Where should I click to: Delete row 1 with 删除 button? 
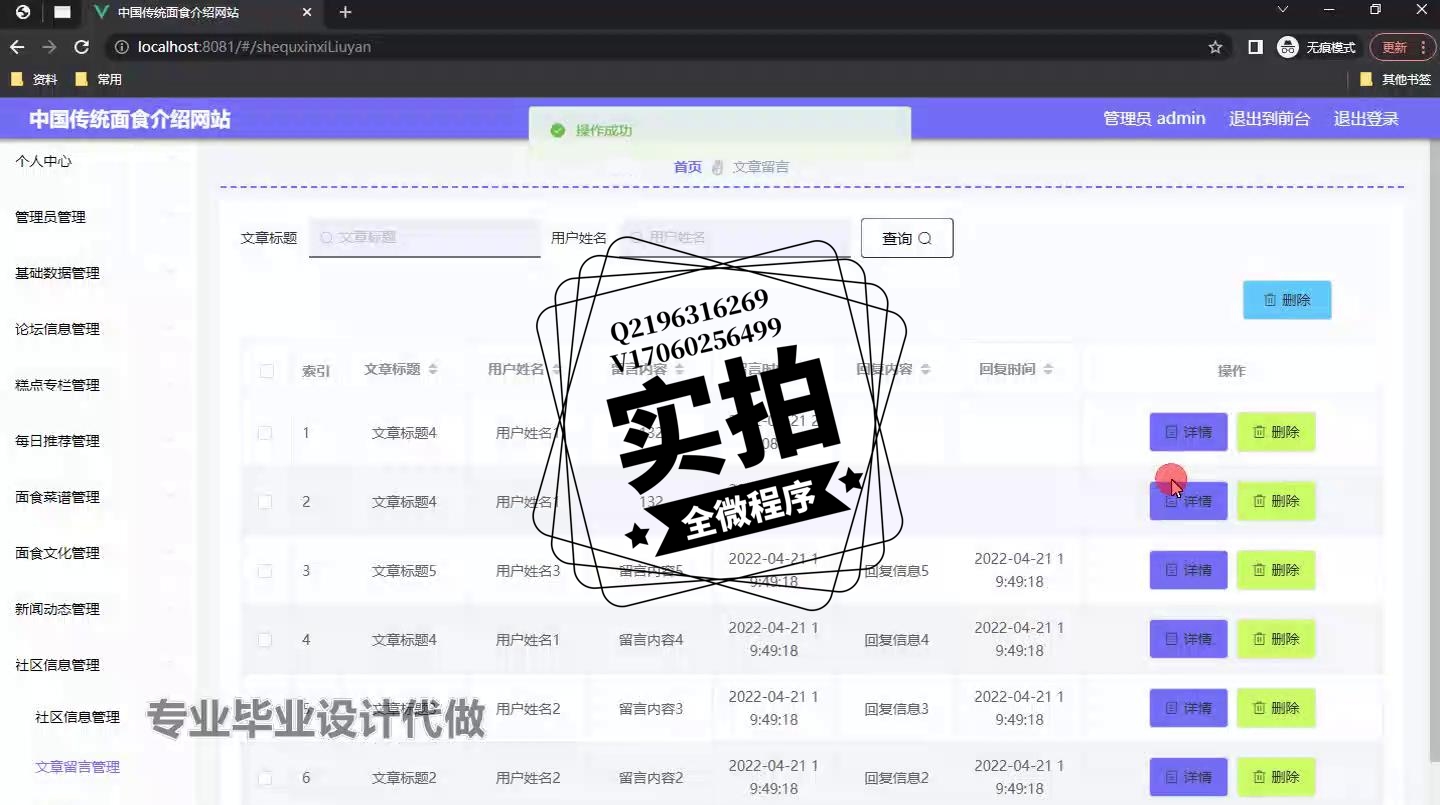click(x=1276, y=432)
